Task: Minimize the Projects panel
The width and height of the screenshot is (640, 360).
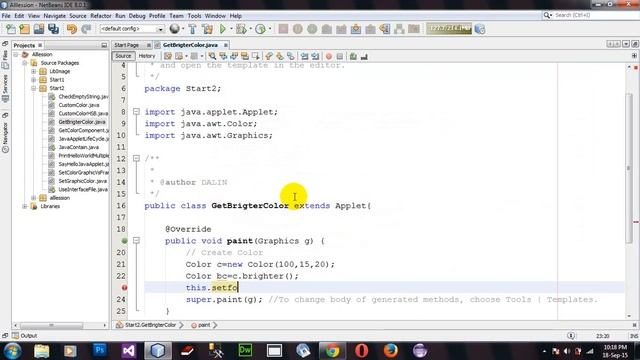Action: pos(104,45)
